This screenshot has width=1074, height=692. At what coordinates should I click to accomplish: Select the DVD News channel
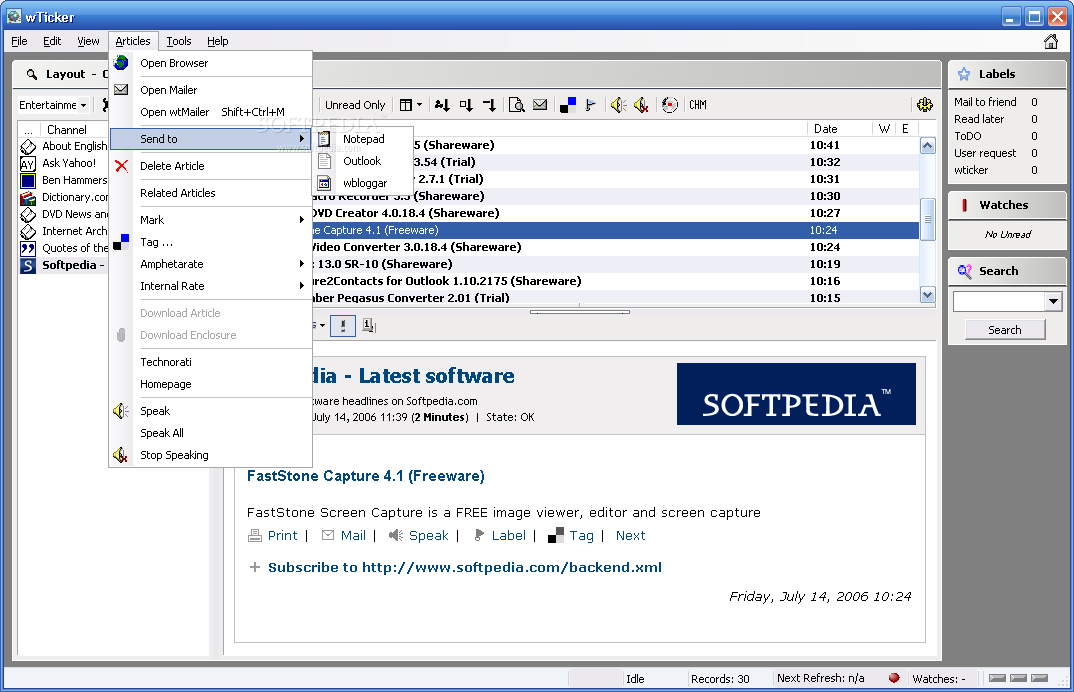[63, 214]
